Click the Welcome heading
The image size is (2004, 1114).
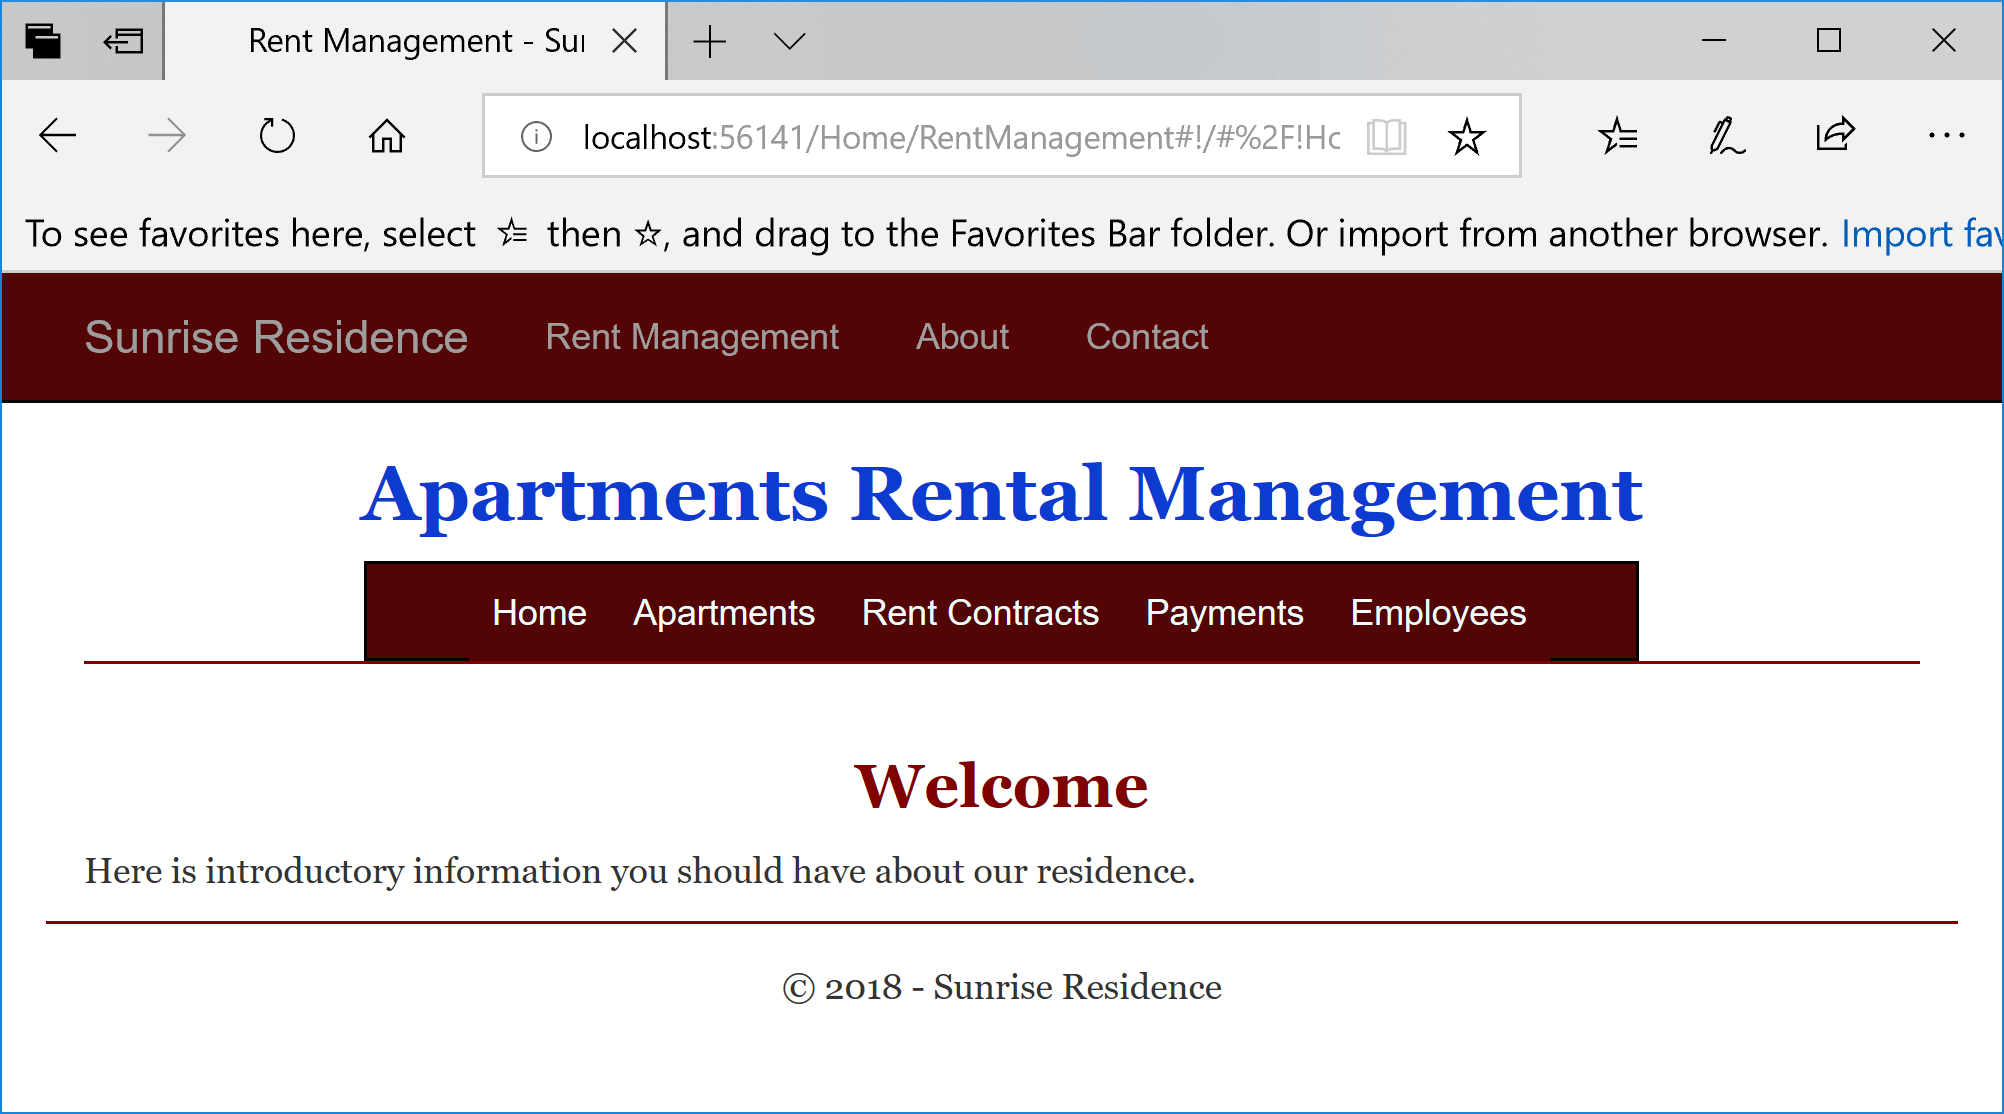1001,786
